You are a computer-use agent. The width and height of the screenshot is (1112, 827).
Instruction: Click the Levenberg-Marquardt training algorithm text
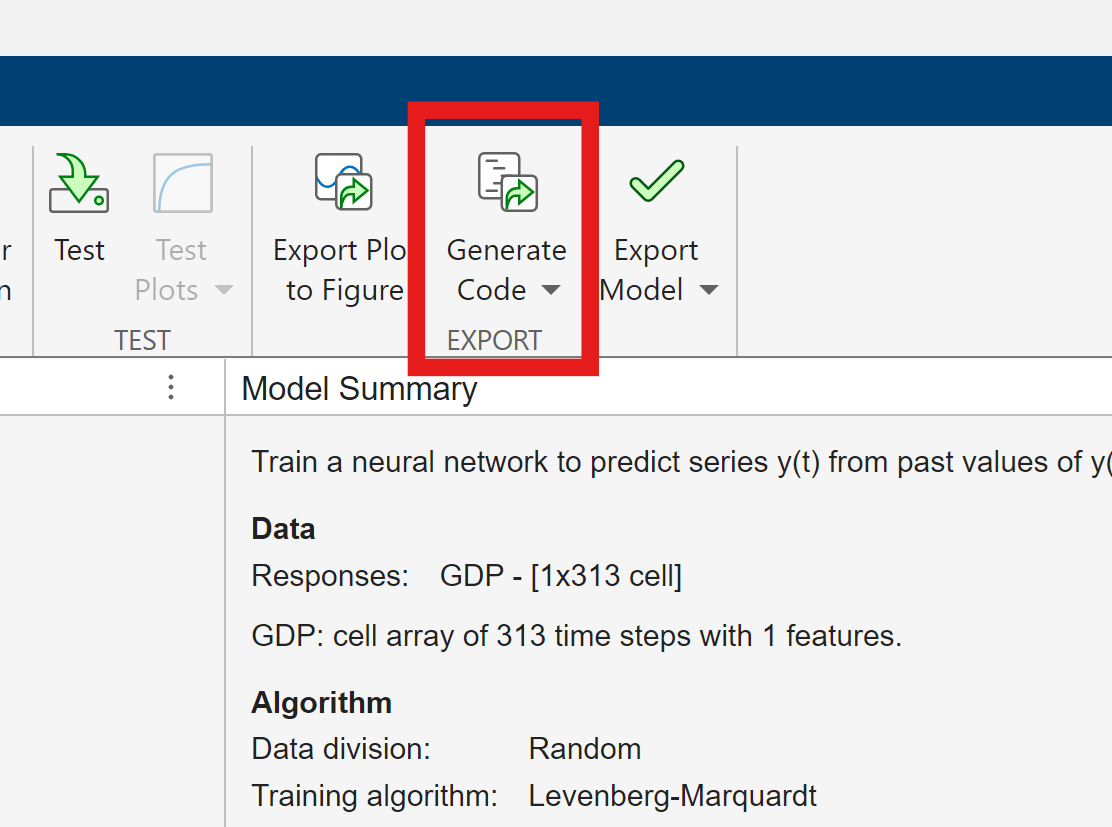[672, 796]
